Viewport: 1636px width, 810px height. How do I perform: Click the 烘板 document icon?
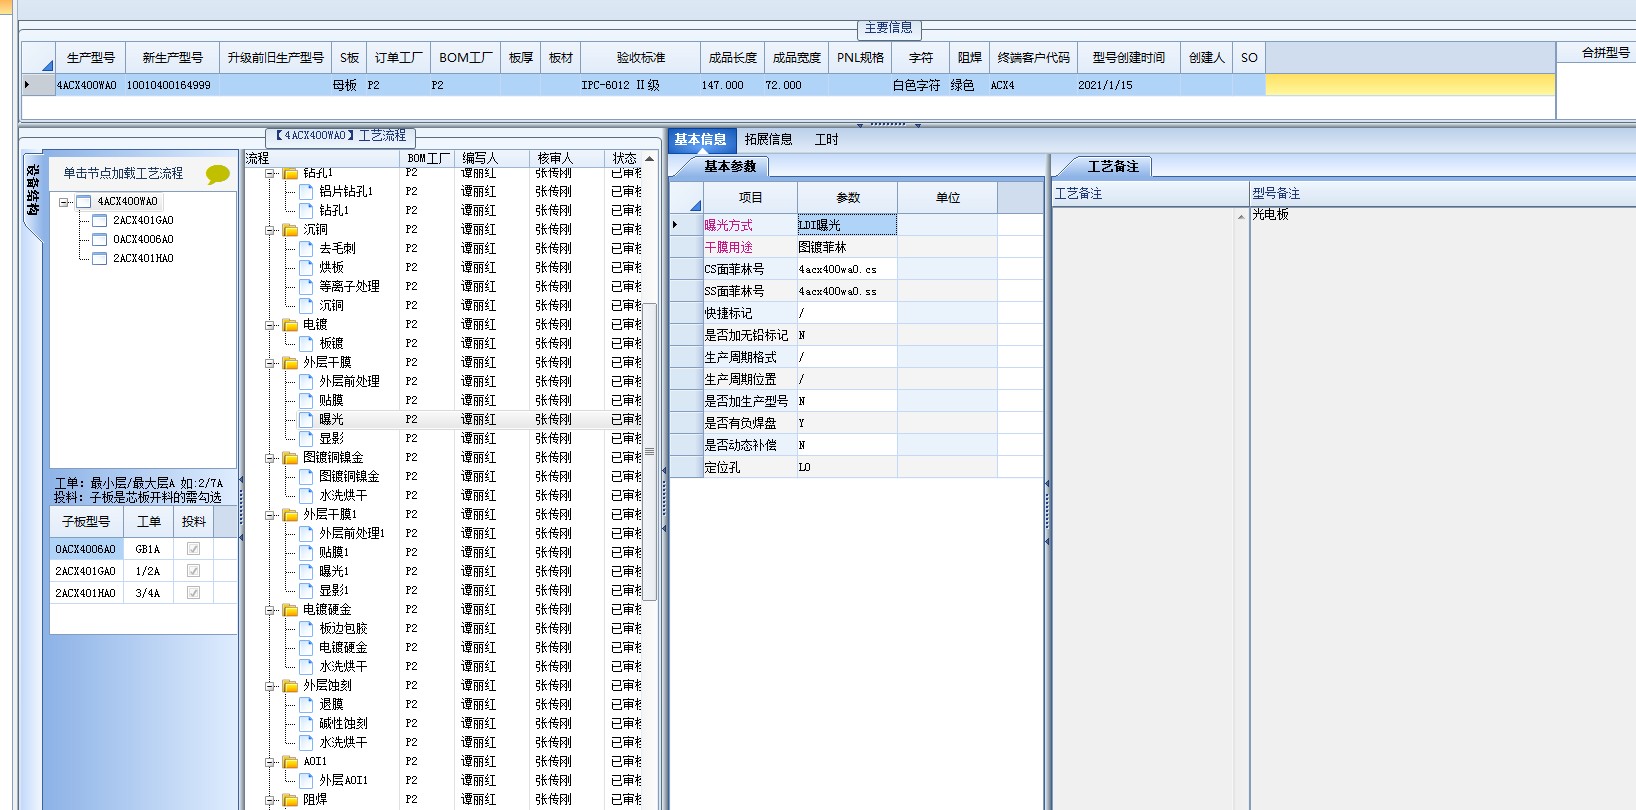307,267
